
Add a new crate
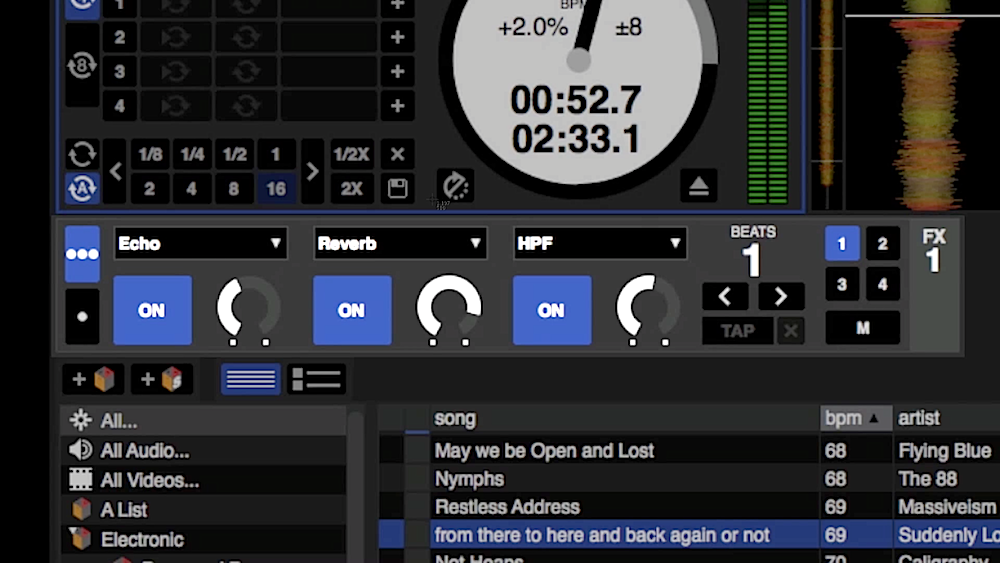pyautogui.click(x=94, y=379)
